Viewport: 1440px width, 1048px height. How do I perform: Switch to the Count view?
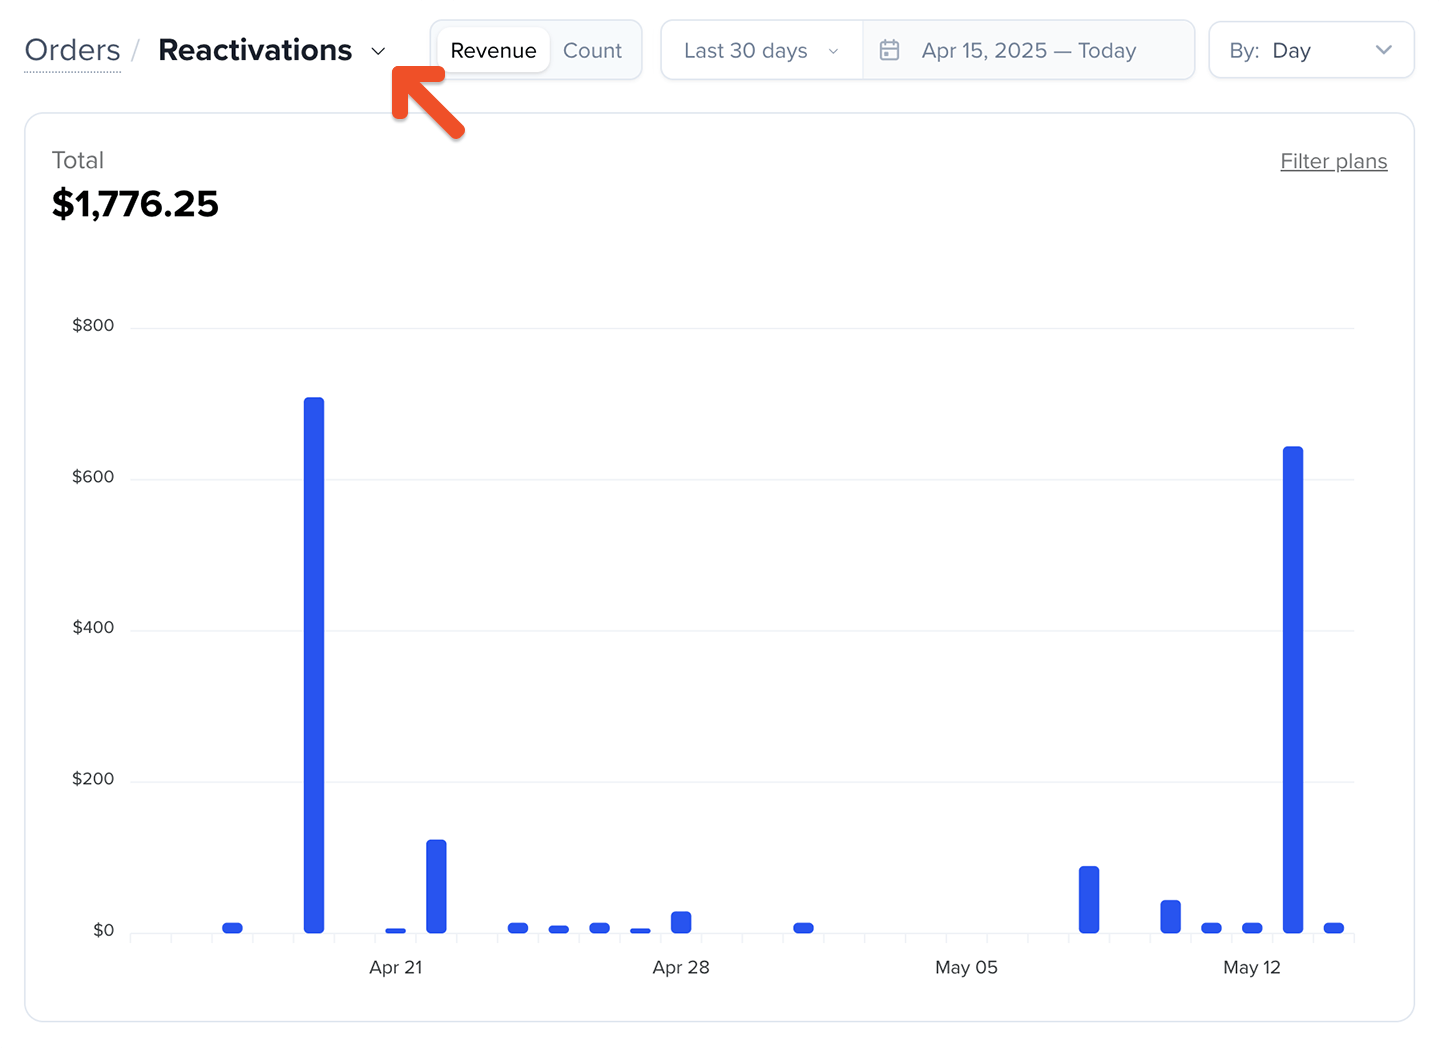coord(592,49)
